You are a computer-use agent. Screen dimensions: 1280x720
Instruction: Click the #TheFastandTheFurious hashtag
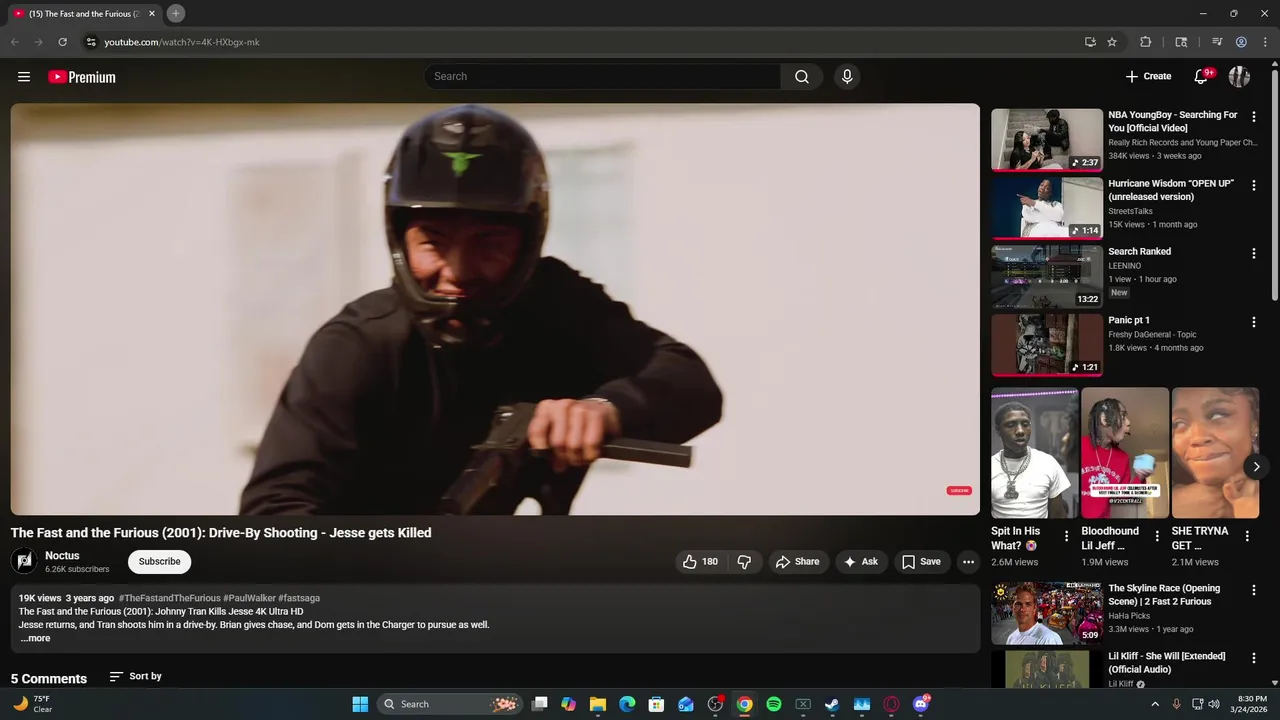coord(170,598)
